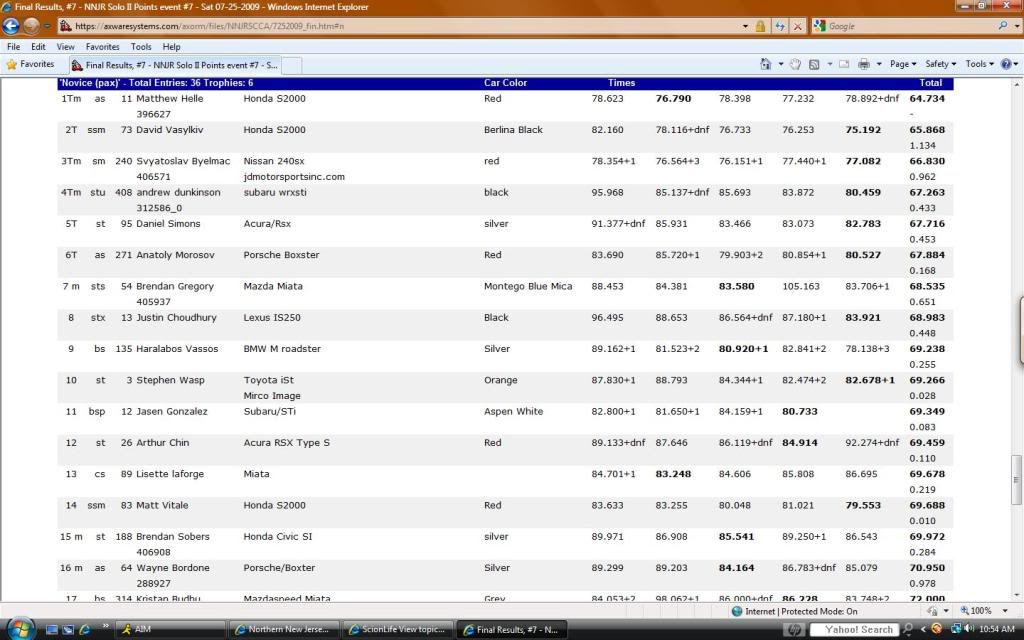The width and height of the screenshot is (1024, 640).
Task: Go back with the browser Back arrow
Action: point(10,26)
